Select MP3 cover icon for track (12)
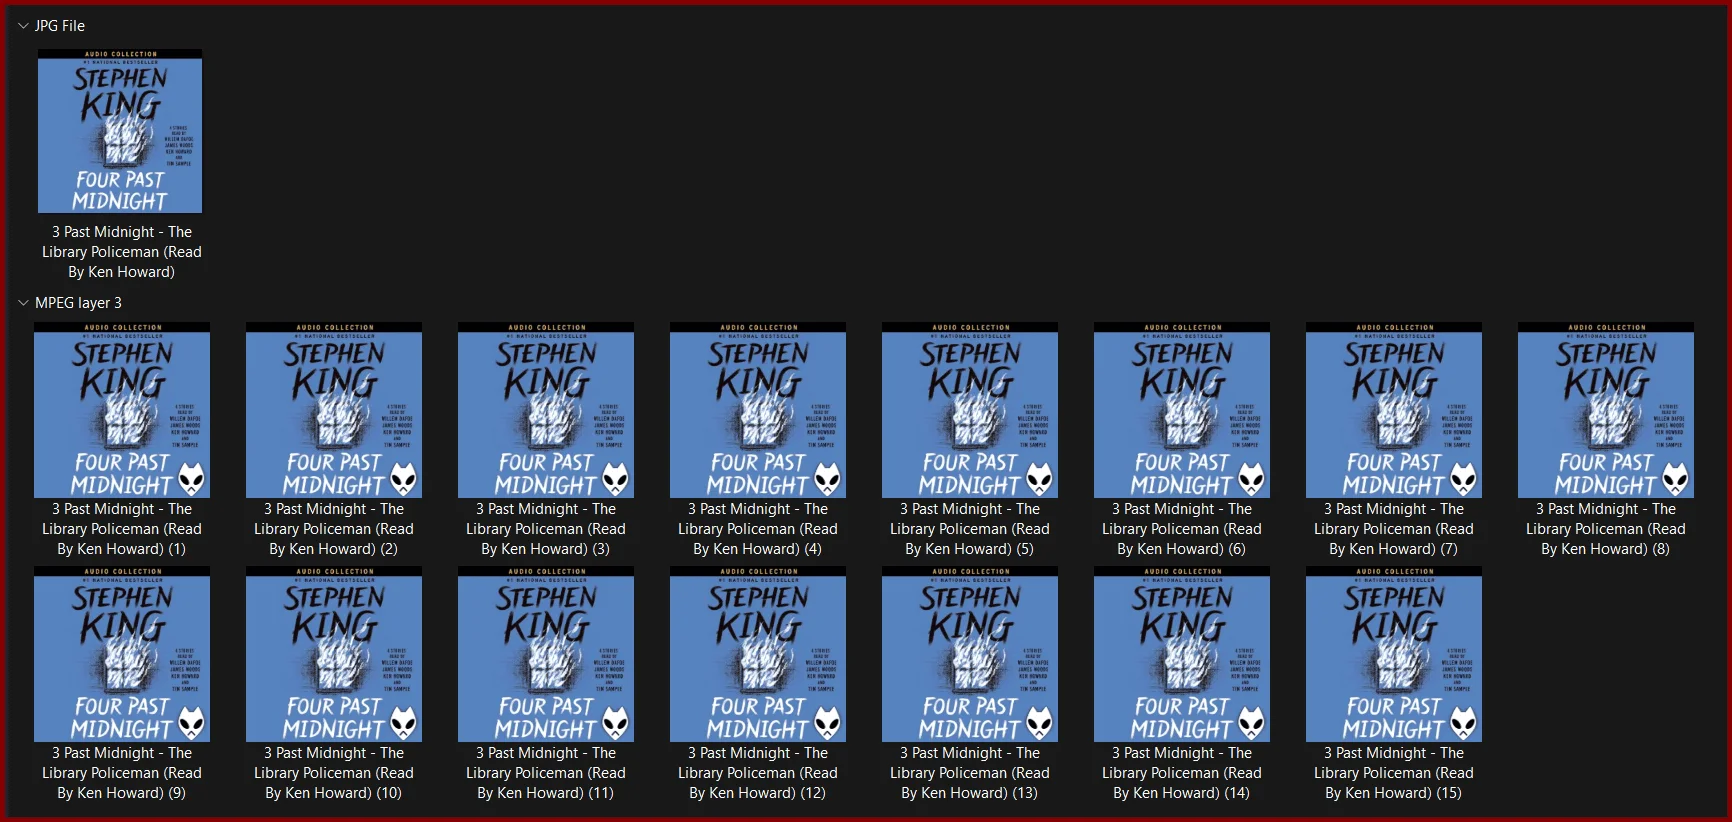The width and height of the screenshot is (1732, 822). (x=758, y=654)
